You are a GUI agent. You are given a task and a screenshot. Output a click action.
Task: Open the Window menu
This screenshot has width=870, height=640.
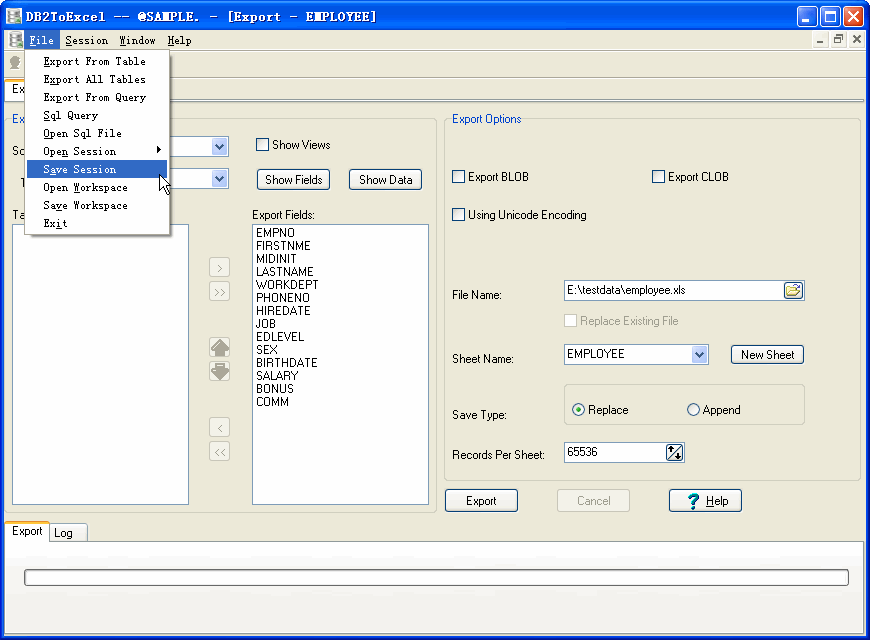[x=138, y=41]
